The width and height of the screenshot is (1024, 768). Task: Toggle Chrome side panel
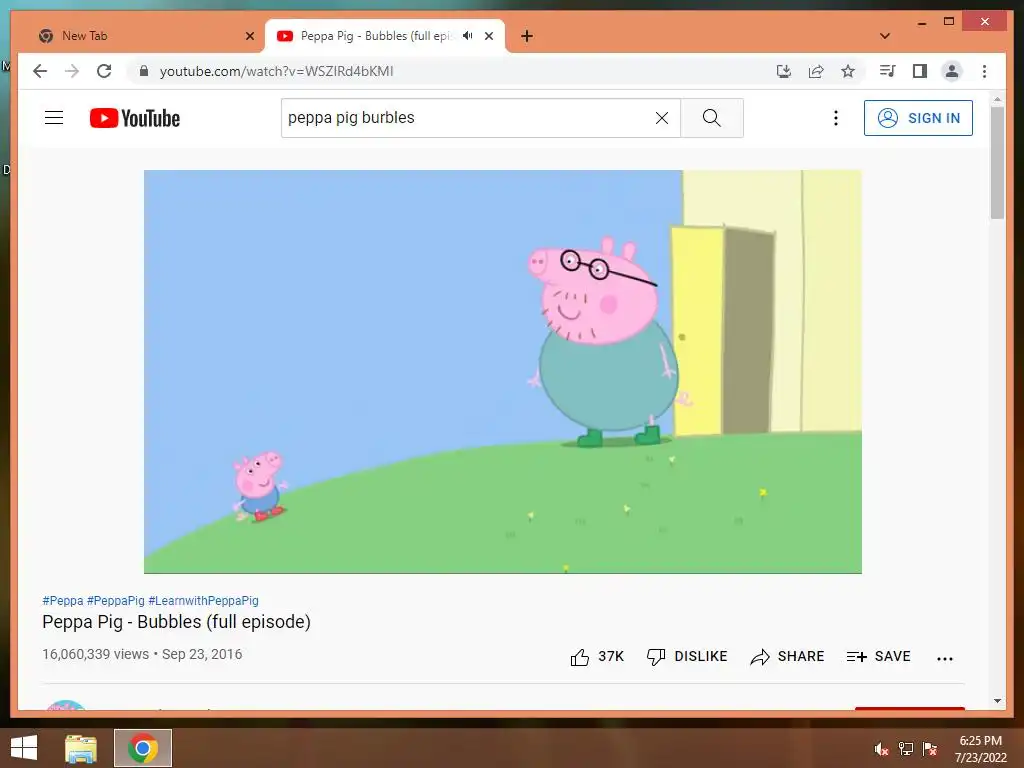coord(920,71)
